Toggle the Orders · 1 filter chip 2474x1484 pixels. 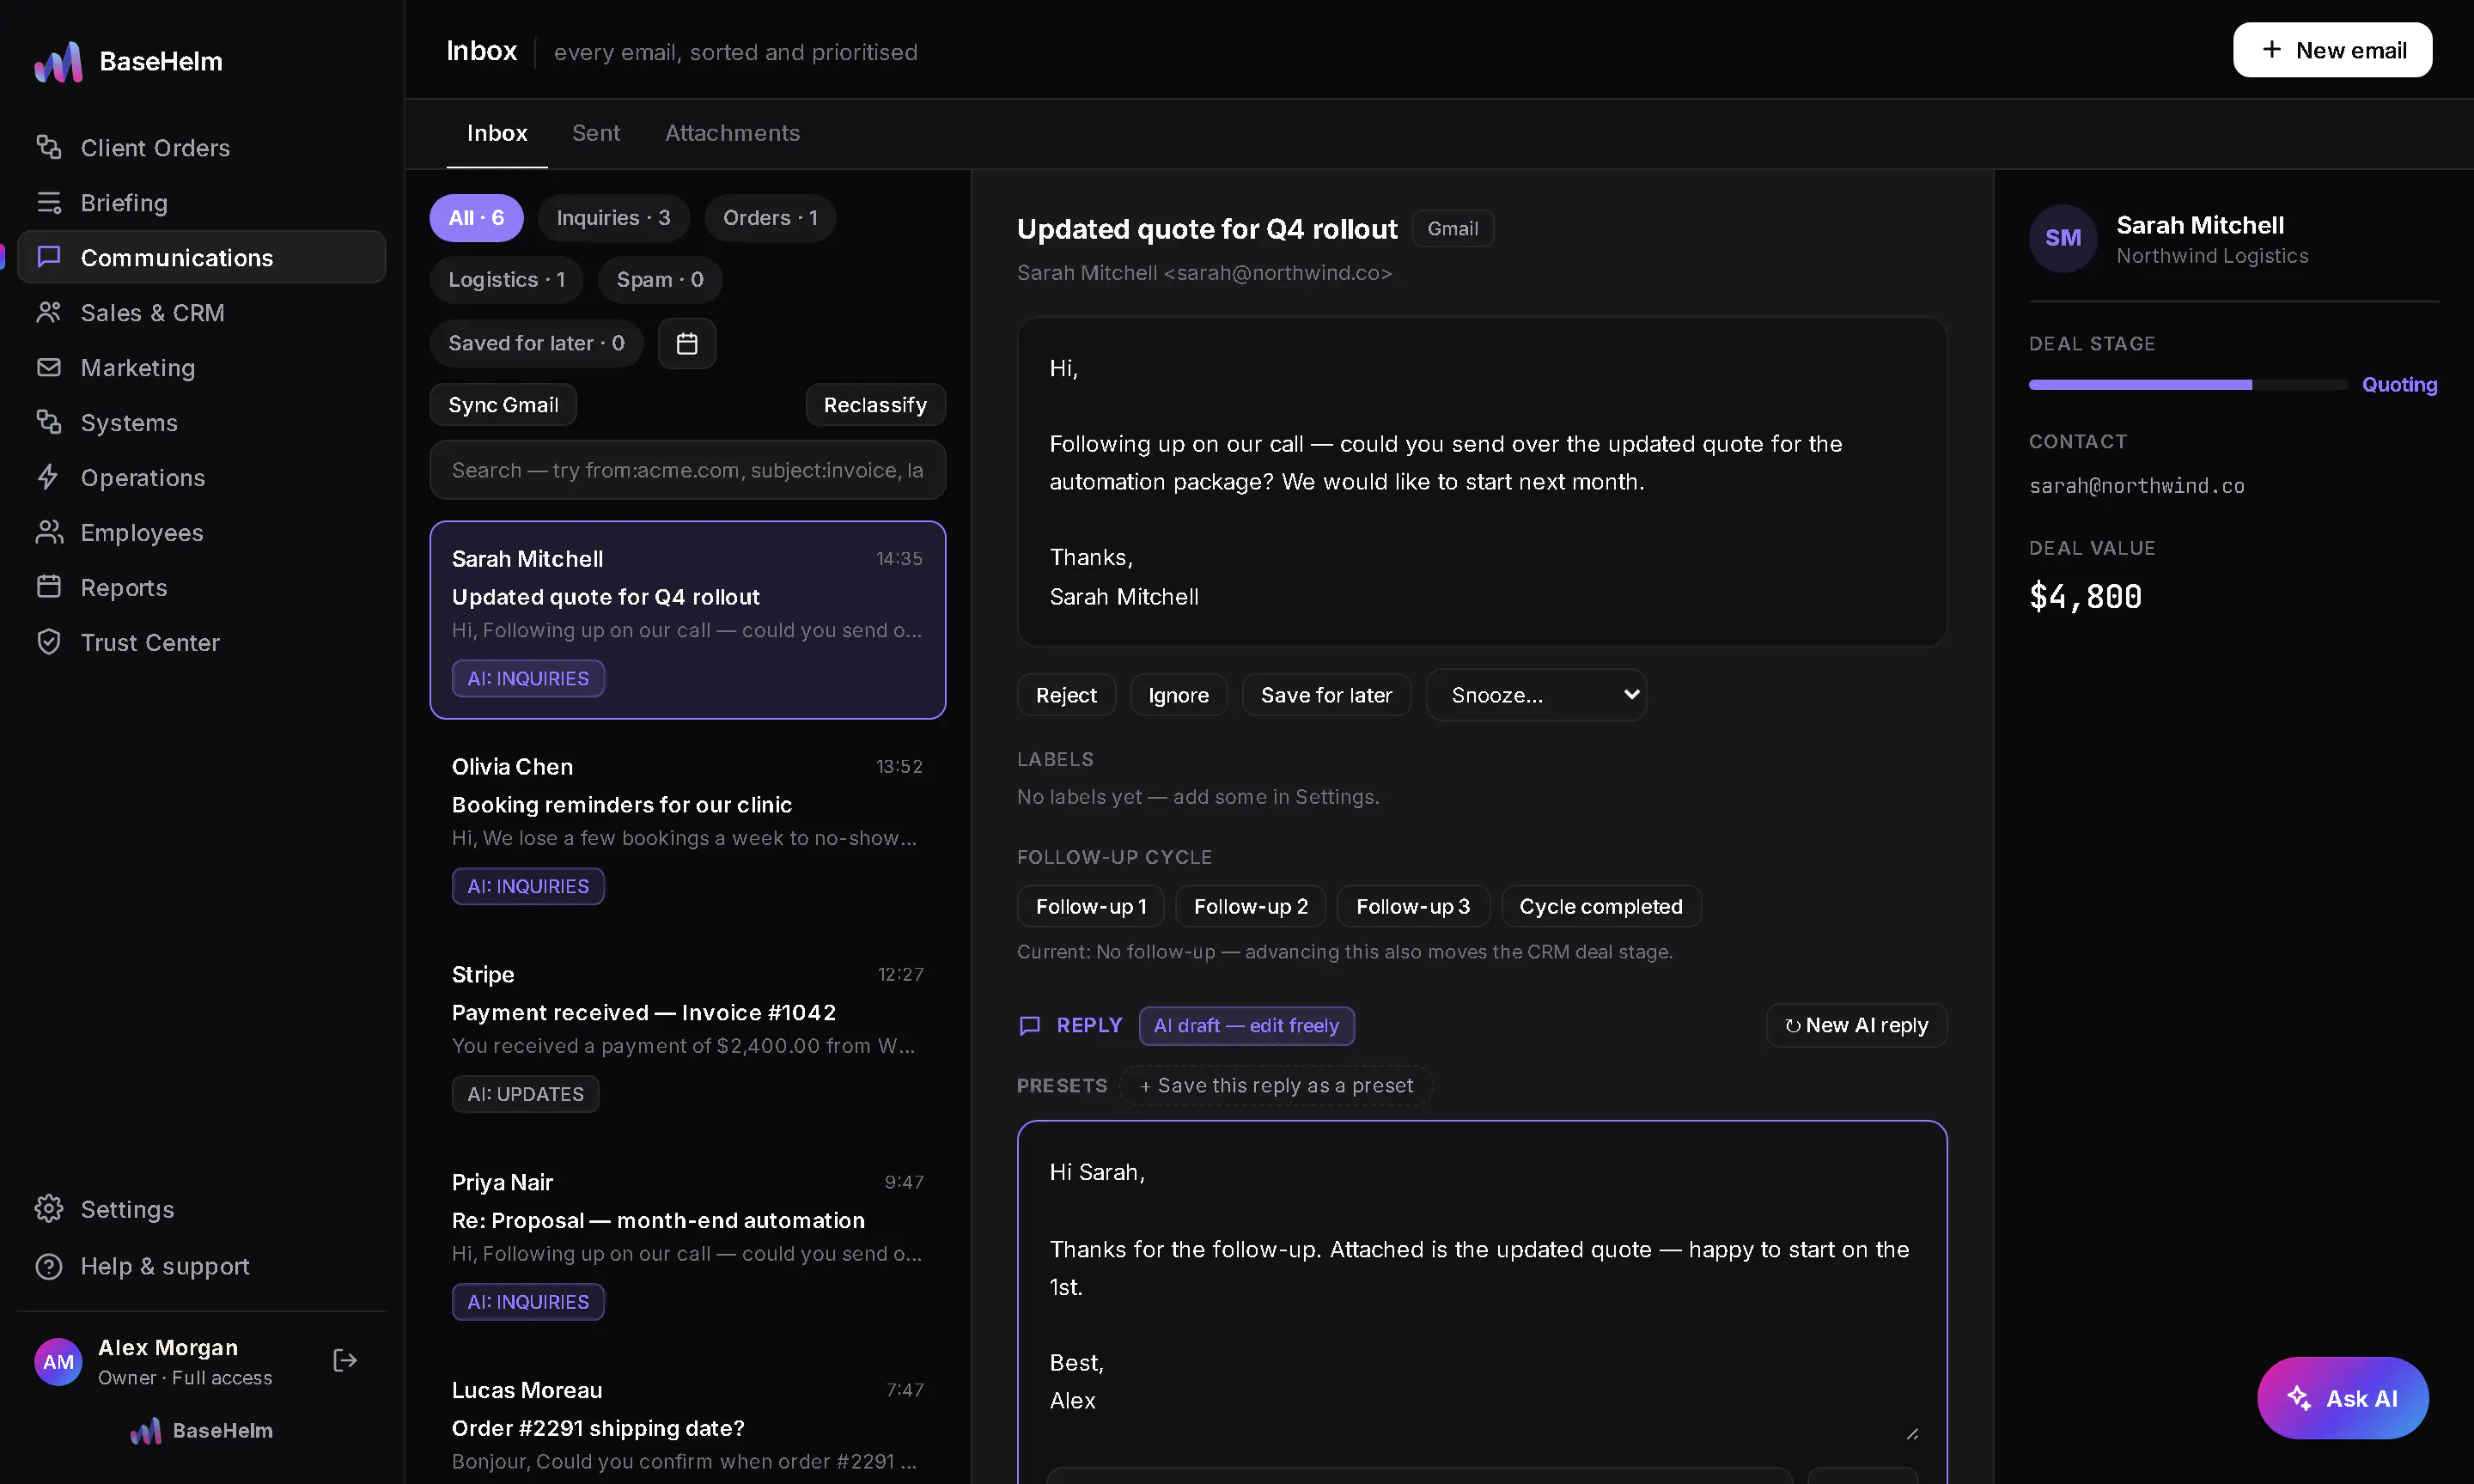click(x=770, y=218)
